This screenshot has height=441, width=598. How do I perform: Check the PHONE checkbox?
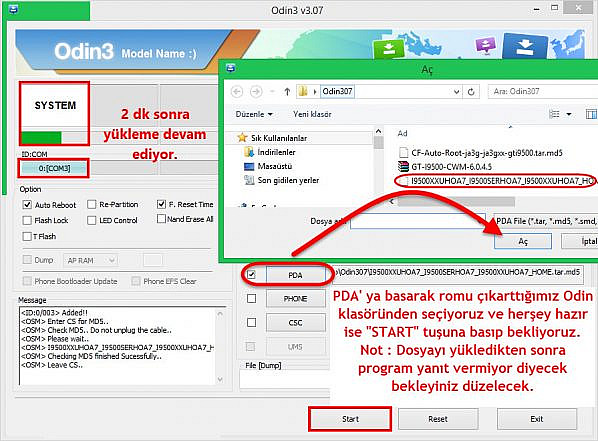[x=251, y=298]
